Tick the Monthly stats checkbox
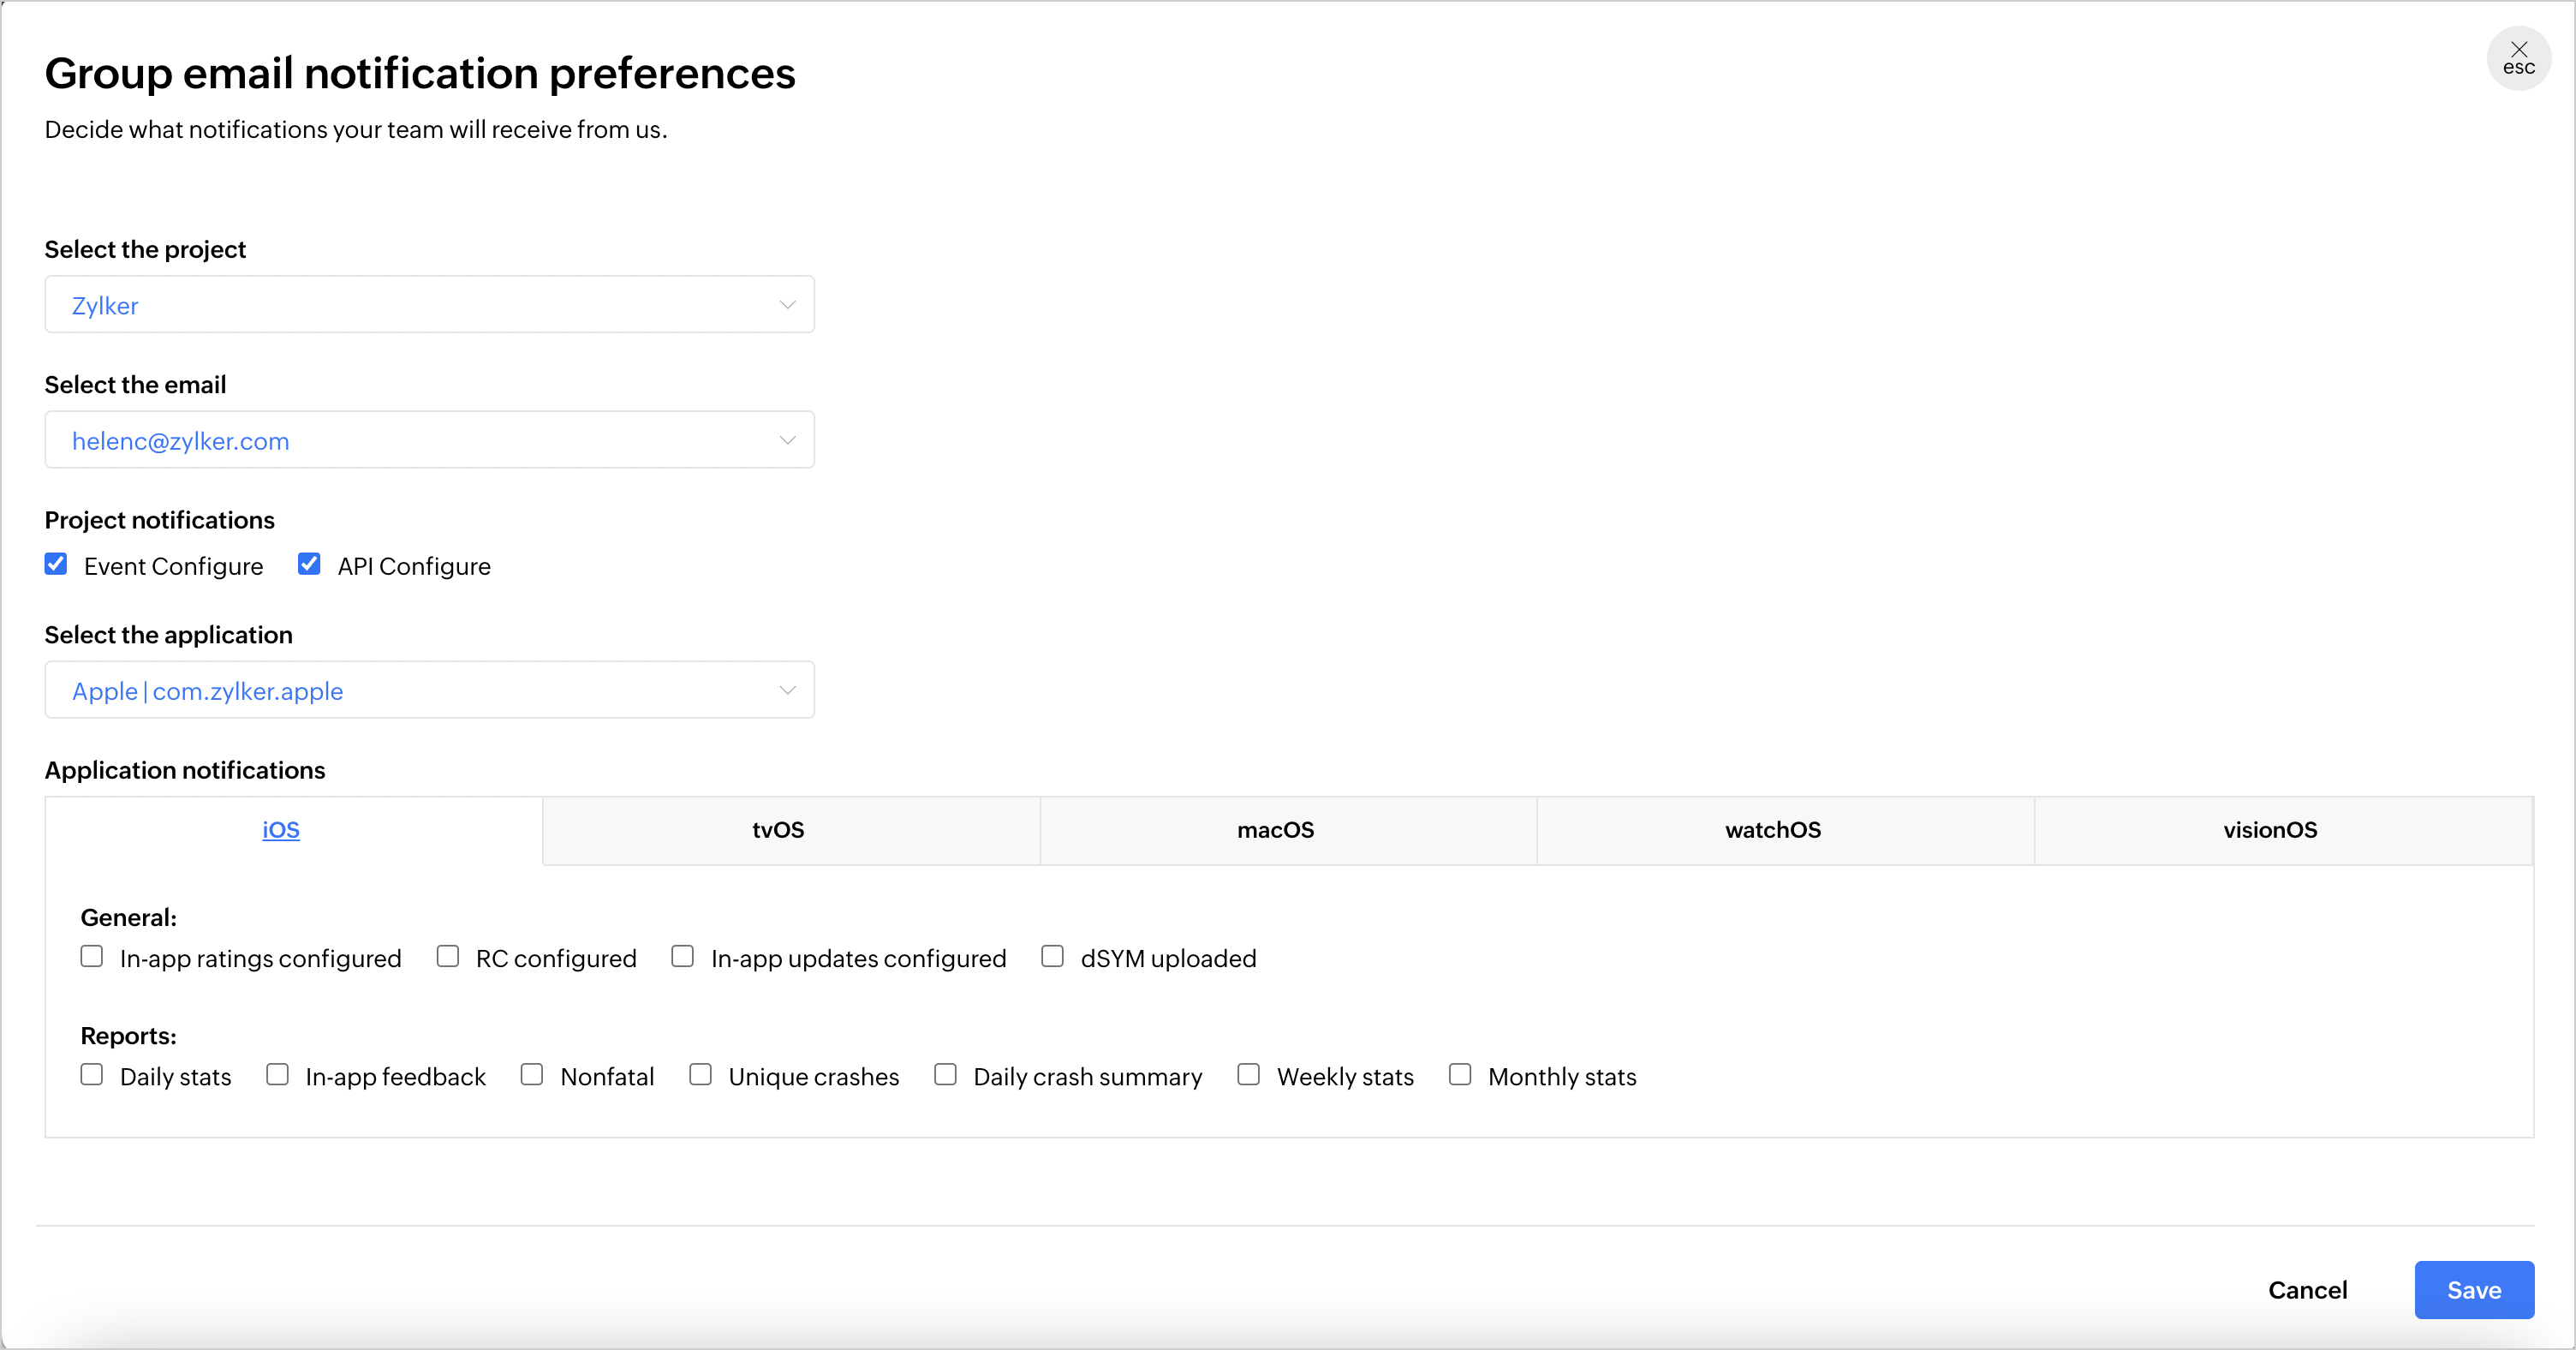2576x1350 pixels. (x=1460, y=1074)
